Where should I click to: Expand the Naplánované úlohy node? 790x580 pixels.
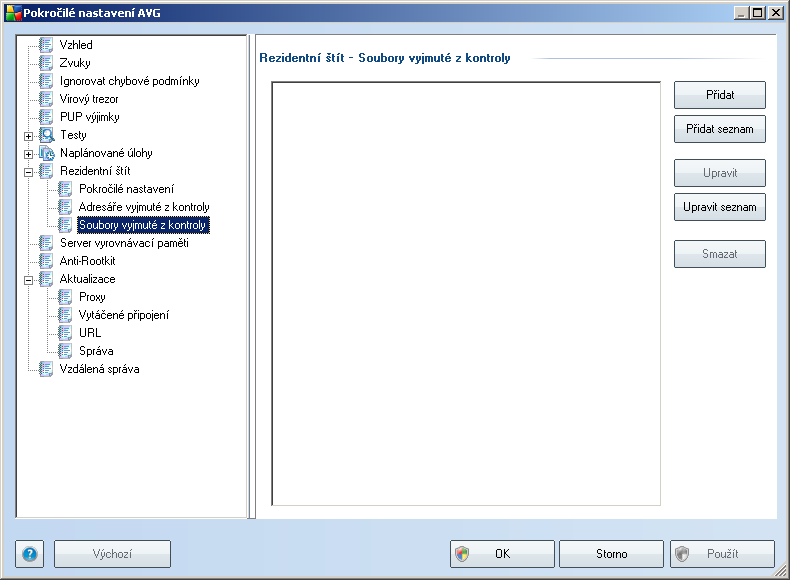point(28,154)
